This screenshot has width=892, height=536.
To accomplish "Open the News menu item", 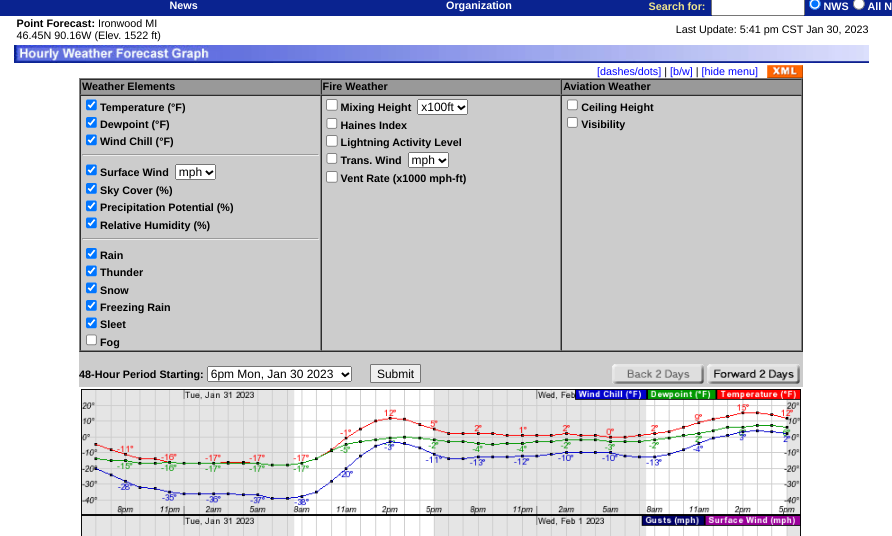I will tap(183, 6).
